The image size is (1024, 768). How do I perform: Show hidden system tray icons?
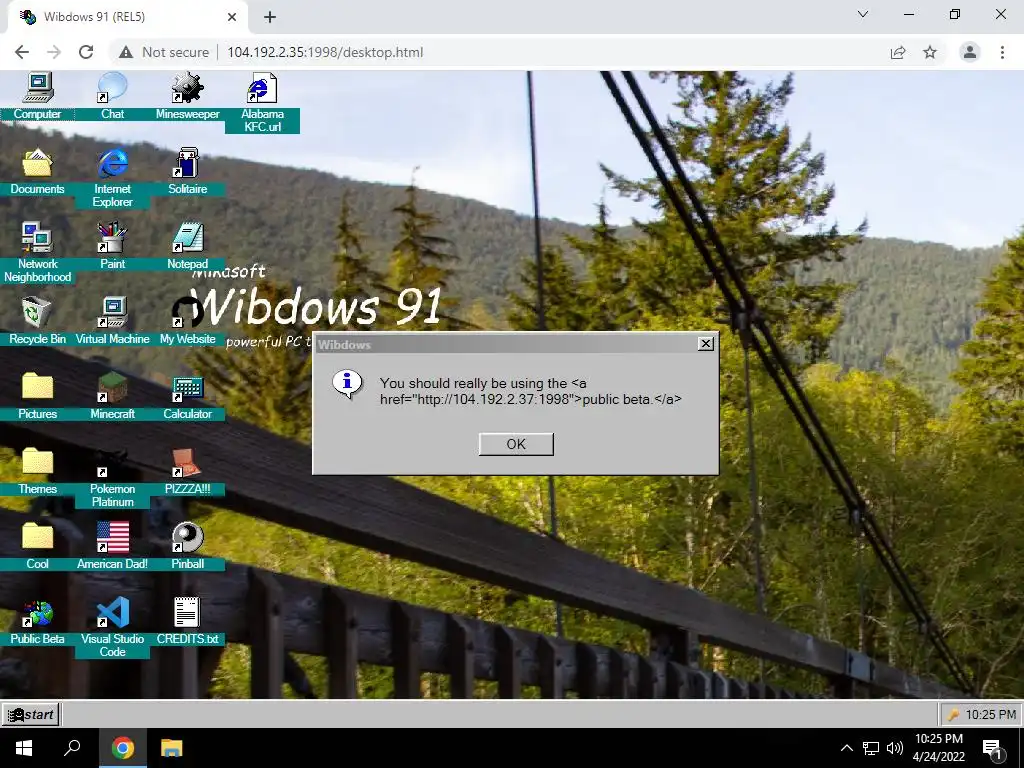tap(846, 748)
